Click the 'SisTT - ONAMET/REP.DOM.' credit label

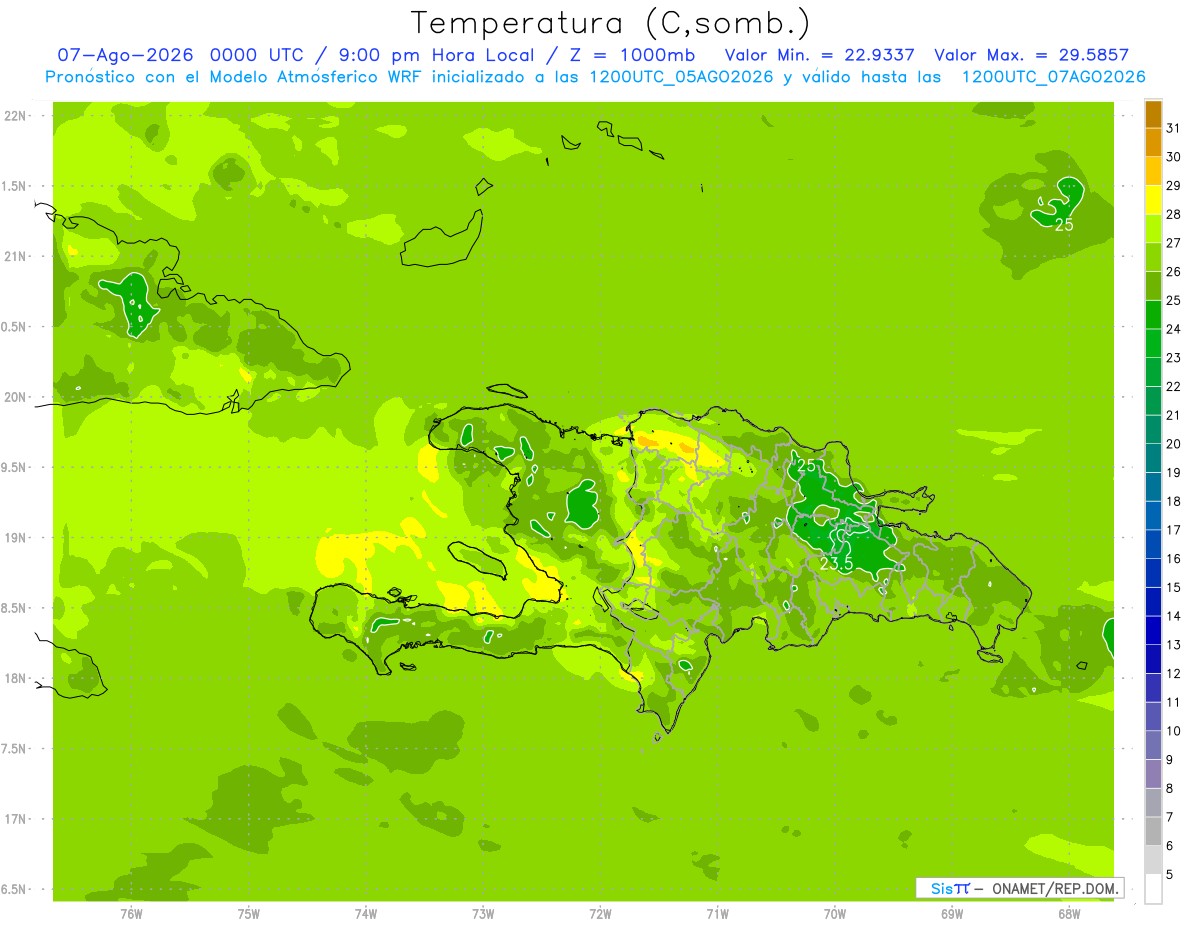click(1020, 888)
